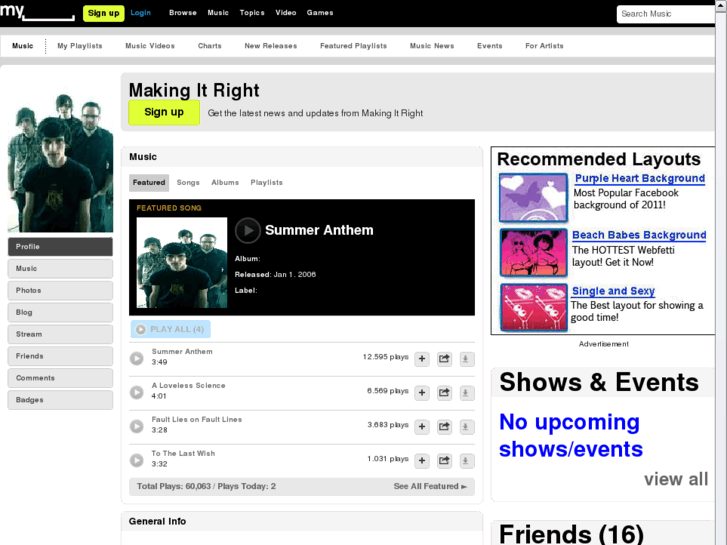Image resolution: width=727 pixels, height=545 pixels.
Task: Click the PLAY ALL (4) button
Action: click(x=170, y=329)
